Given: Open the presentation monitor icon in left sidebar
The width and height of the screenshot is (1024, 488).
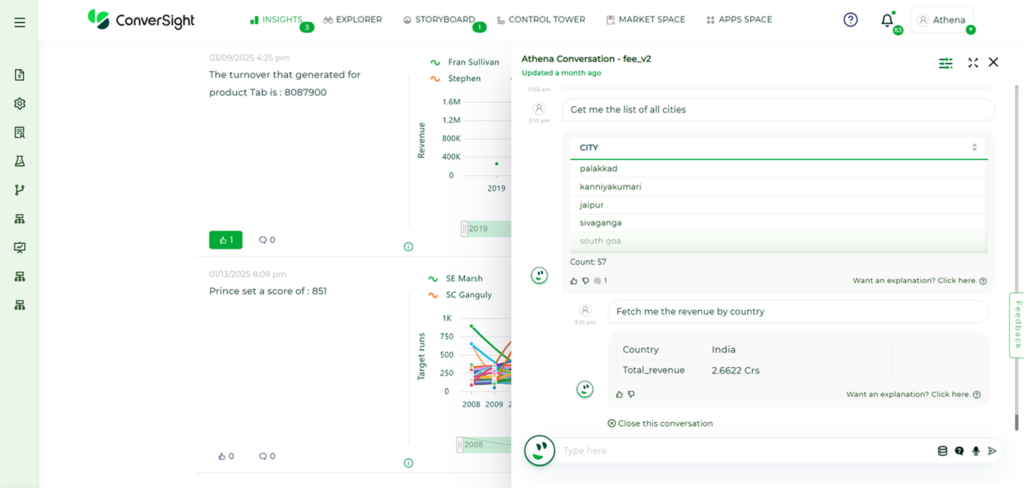Looking at the screenshot, I should tap(20, 248).
